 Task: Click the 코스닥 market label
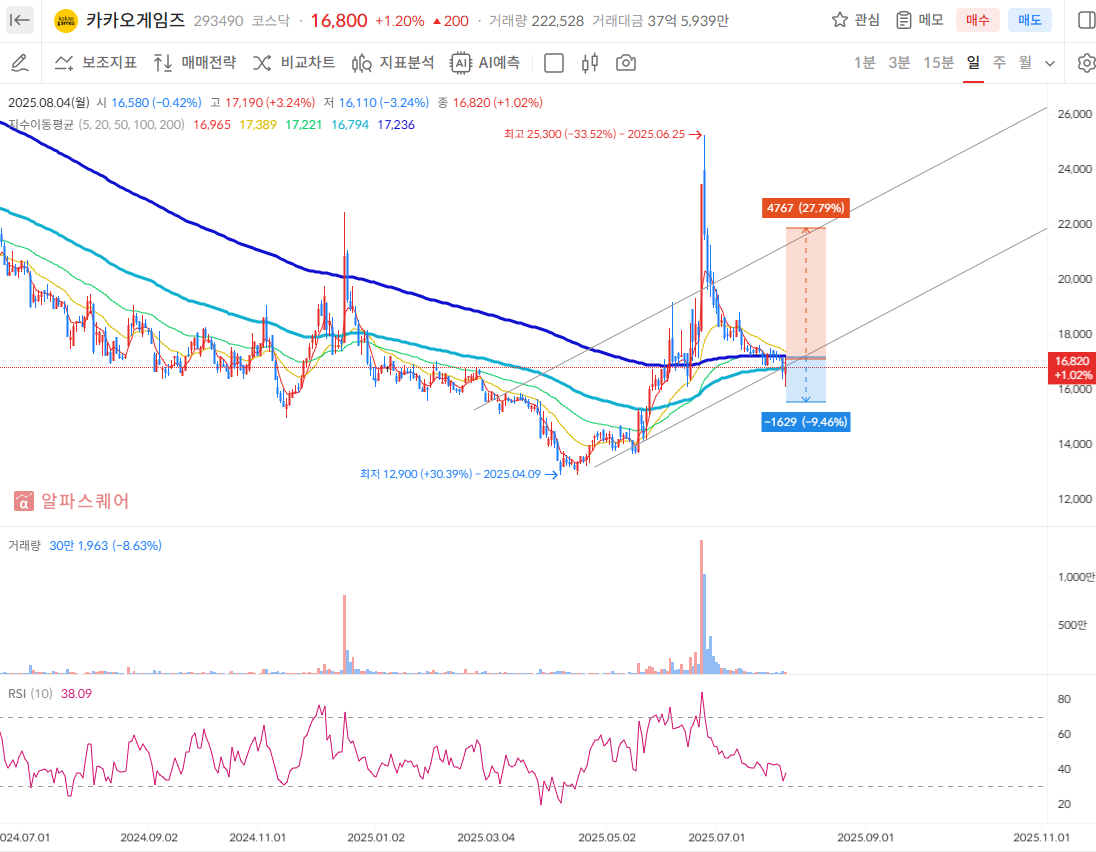(271, 21)
